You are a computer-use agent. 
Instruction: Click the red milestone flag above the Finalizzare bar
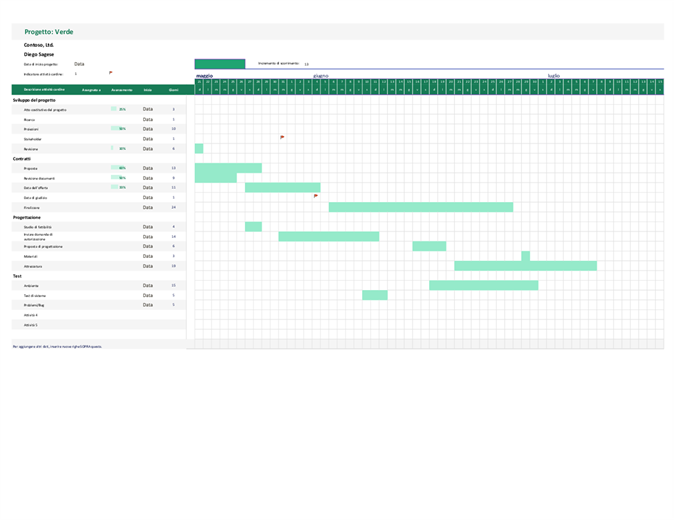316,196
